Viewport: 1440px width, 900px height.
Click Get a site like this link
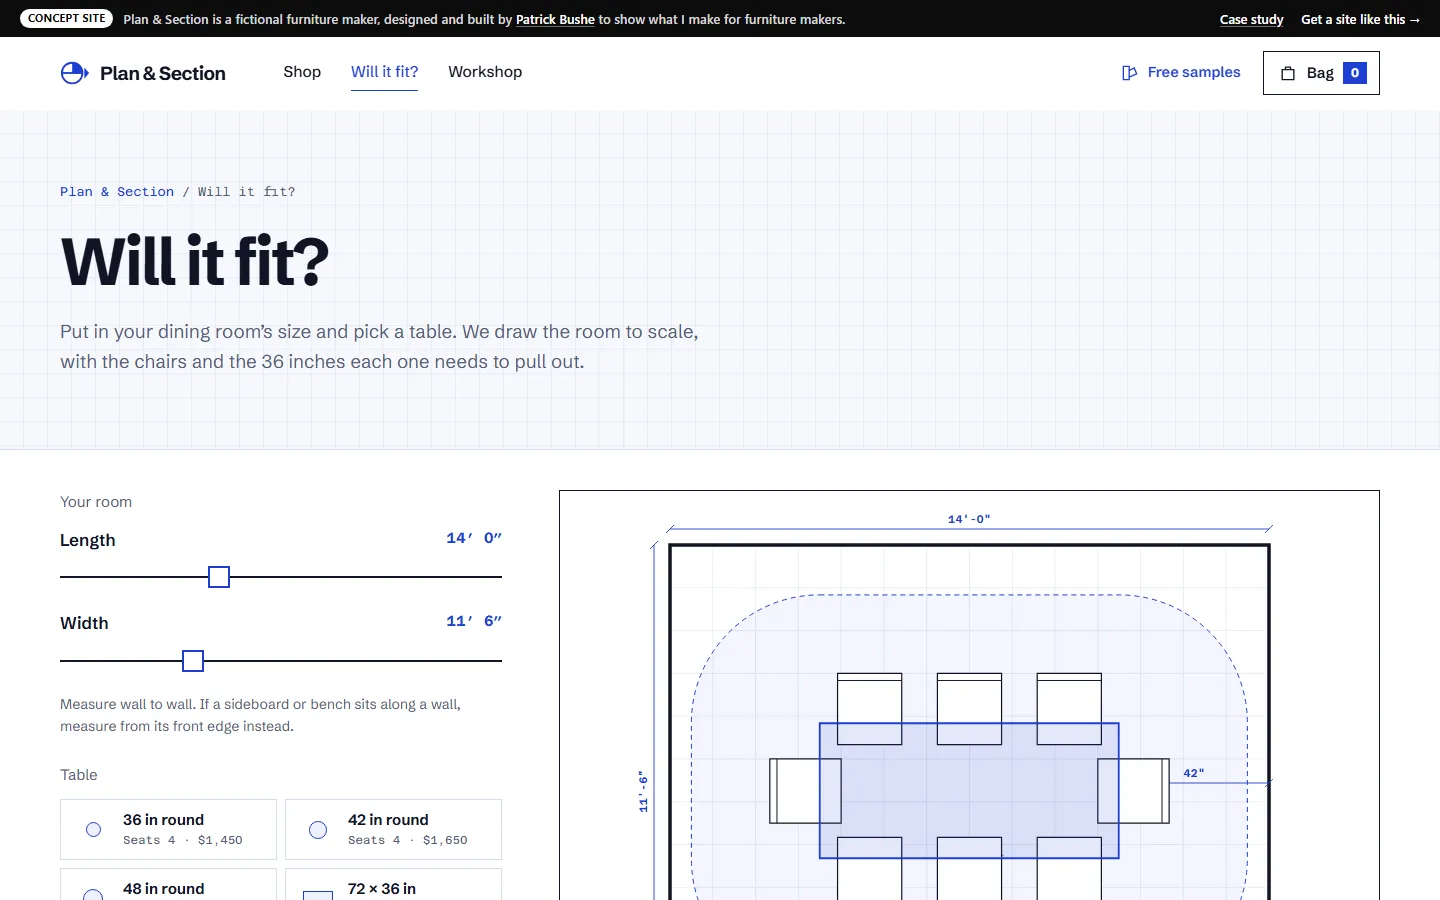tap(1360, 19)
